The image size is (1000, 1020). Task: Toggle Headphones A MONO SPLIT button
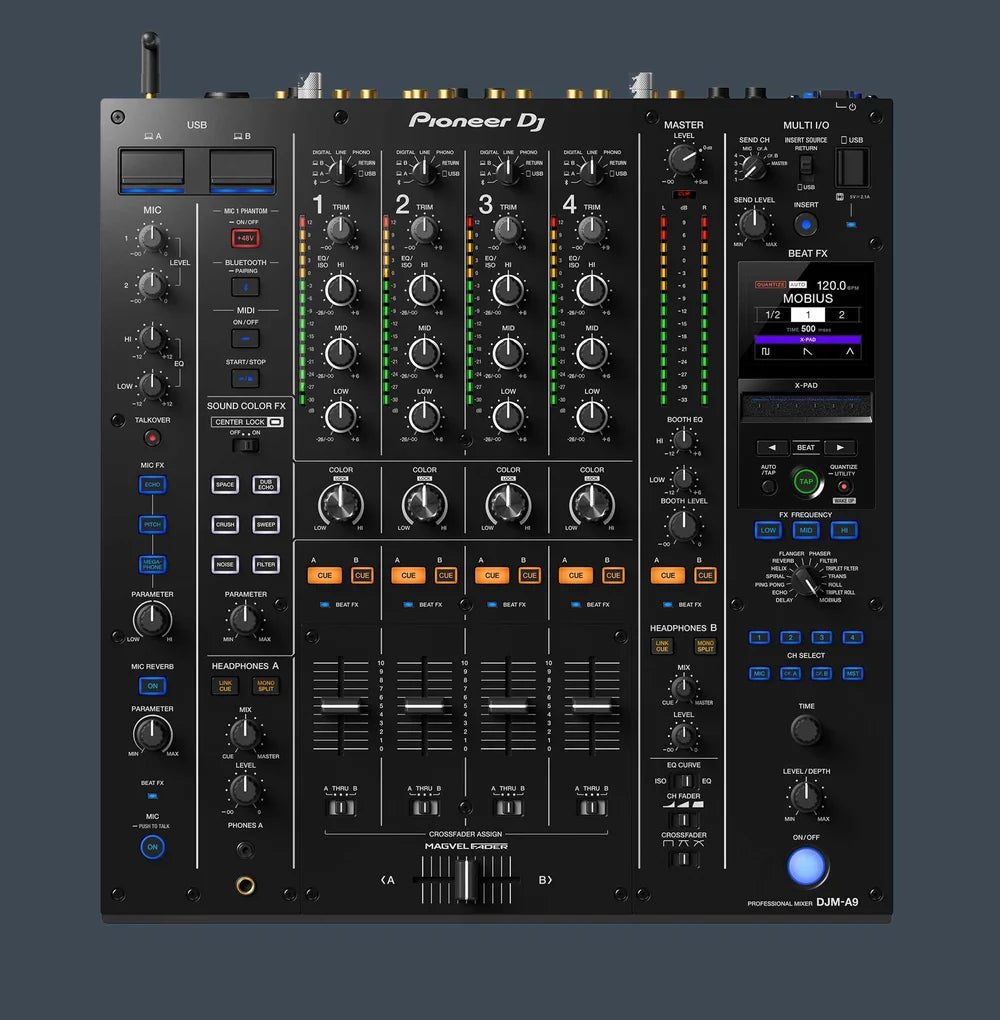266,686
